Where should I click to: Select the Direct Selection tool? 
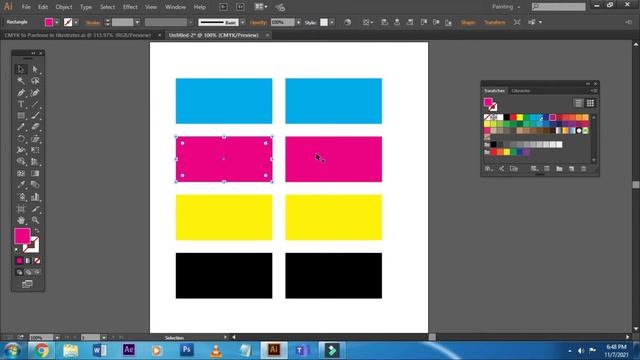click(35, 69)
